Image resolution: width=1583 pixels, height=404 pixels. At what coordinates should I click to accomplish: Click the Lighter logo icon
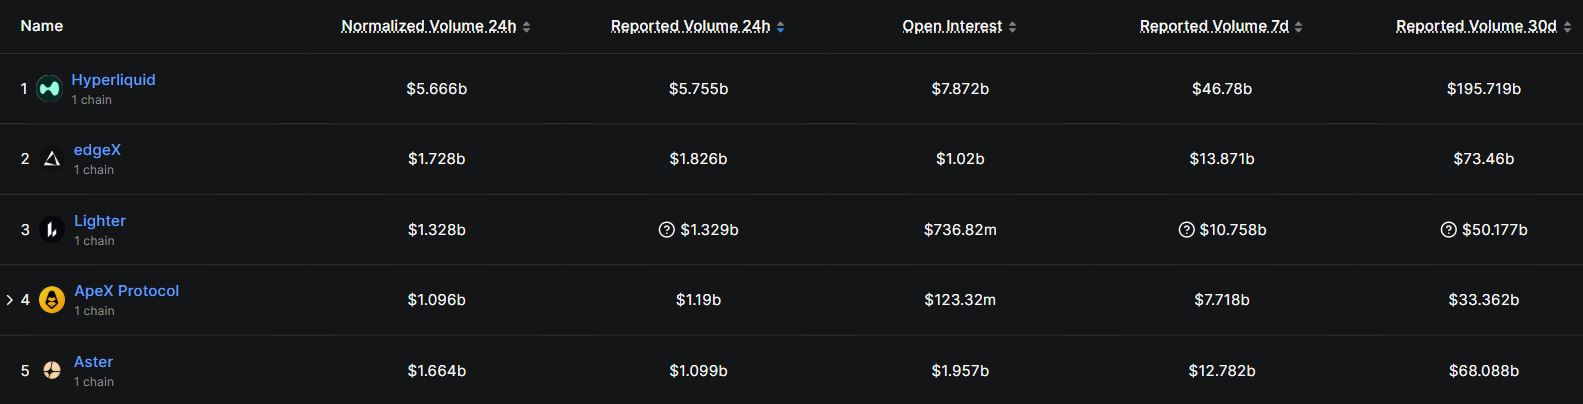(x=52, y=230)
